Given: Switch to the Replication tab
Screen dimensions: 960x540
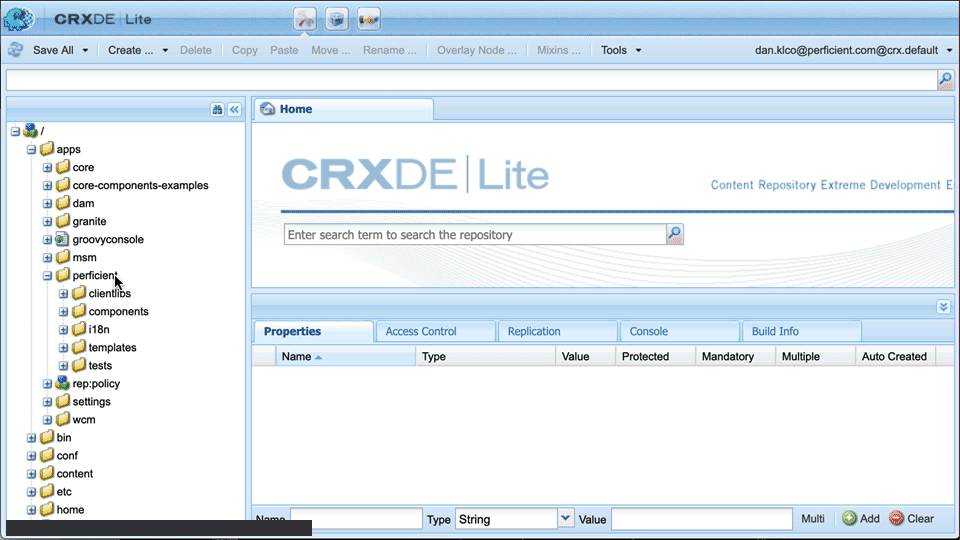Looking at the screenshot, I should [557, 331].
